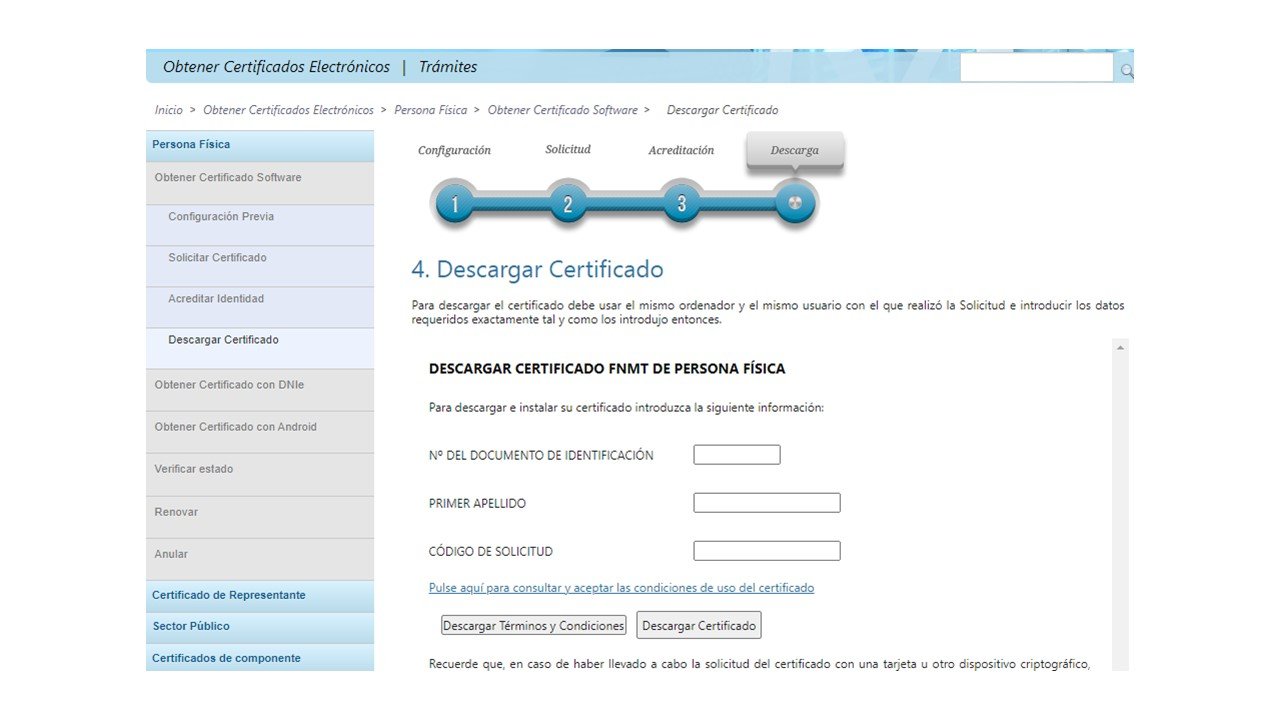Open Trámites in the header
The width and height of the screenshot is (1280, 720).
(x=448, y=67)
